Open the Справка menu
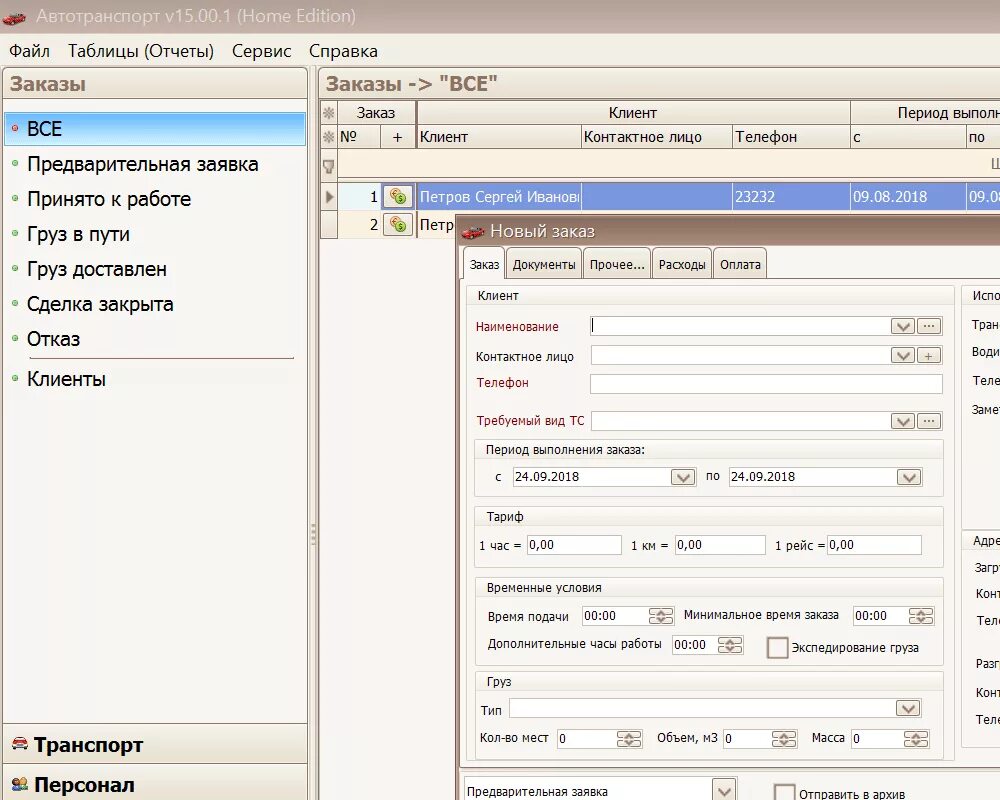Viewport: 1000px width, 800px height. click(x=343, y=51)
